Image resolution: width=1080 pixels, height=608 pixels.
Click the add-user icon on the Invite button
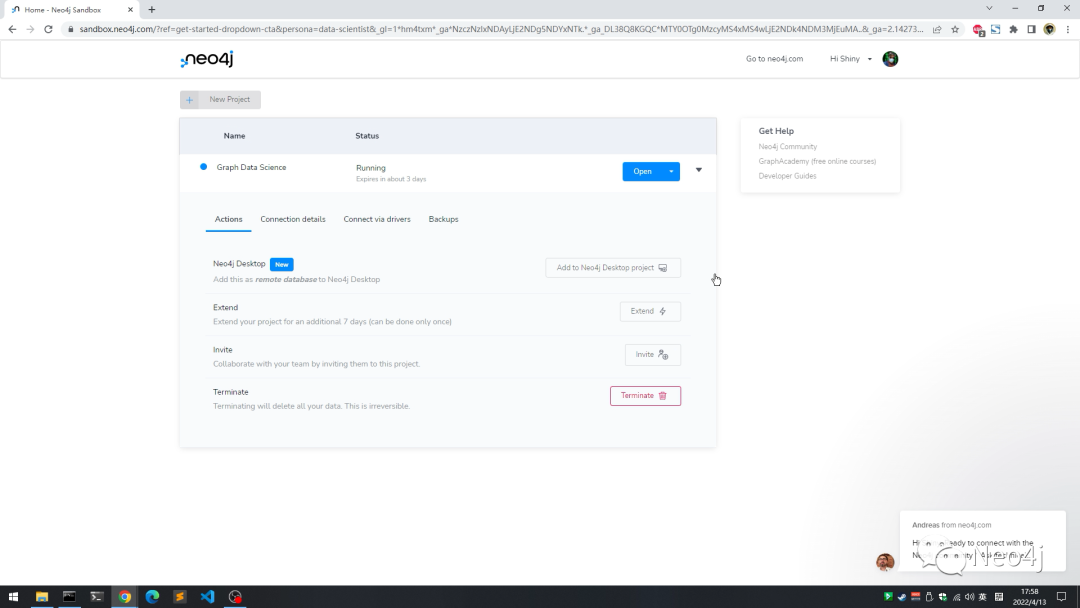tap(665, 354)
